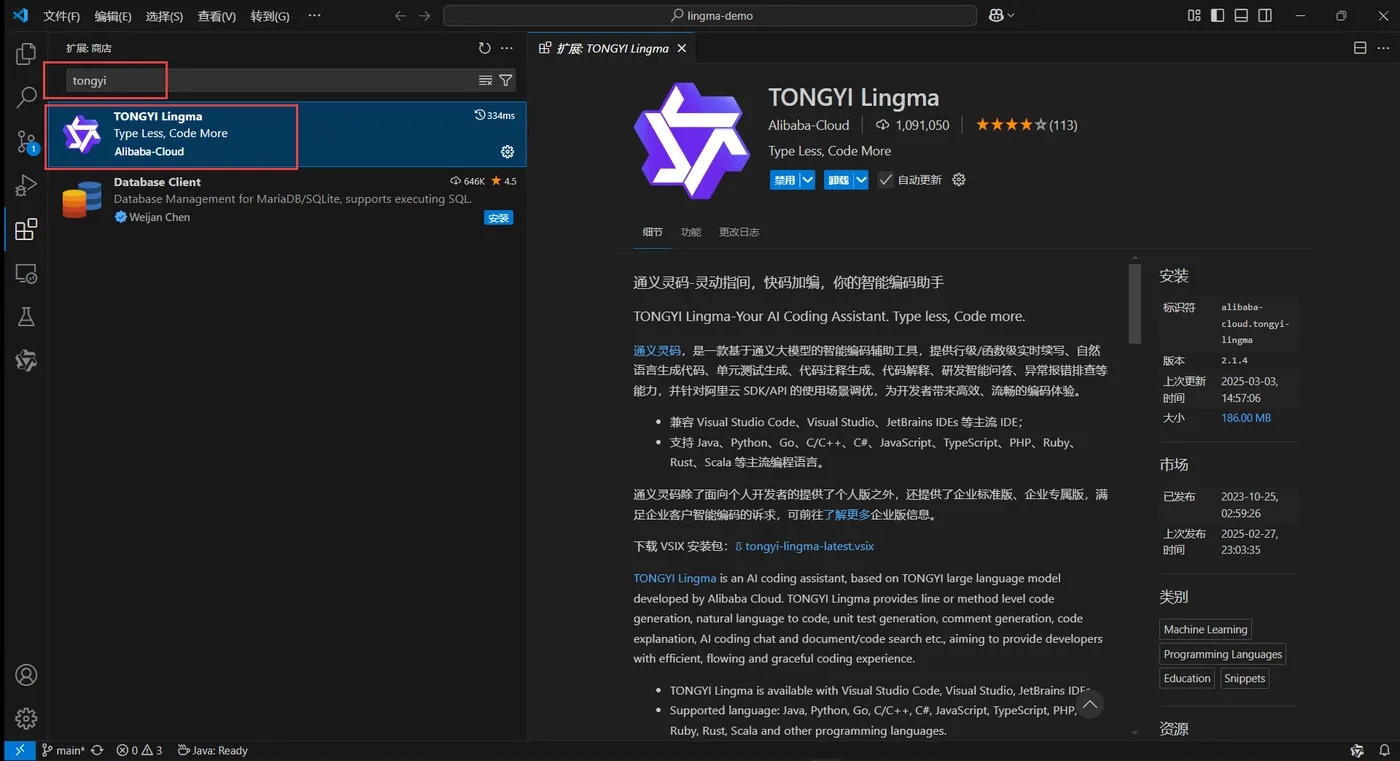Open the 选择(S) menu
Image resolution: width=1400 pixels, height=761 pixels.
coord(164,16)
